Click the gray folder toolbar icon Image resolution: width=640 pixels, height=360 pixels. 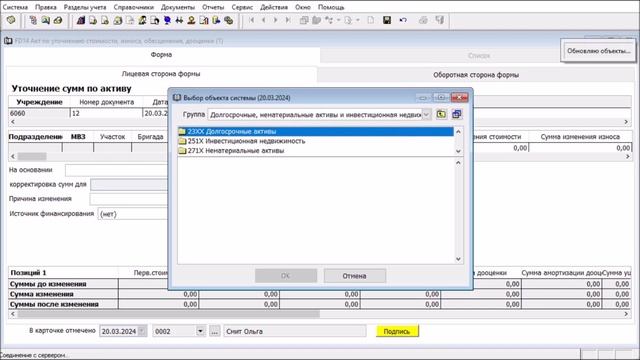(316, 20)
